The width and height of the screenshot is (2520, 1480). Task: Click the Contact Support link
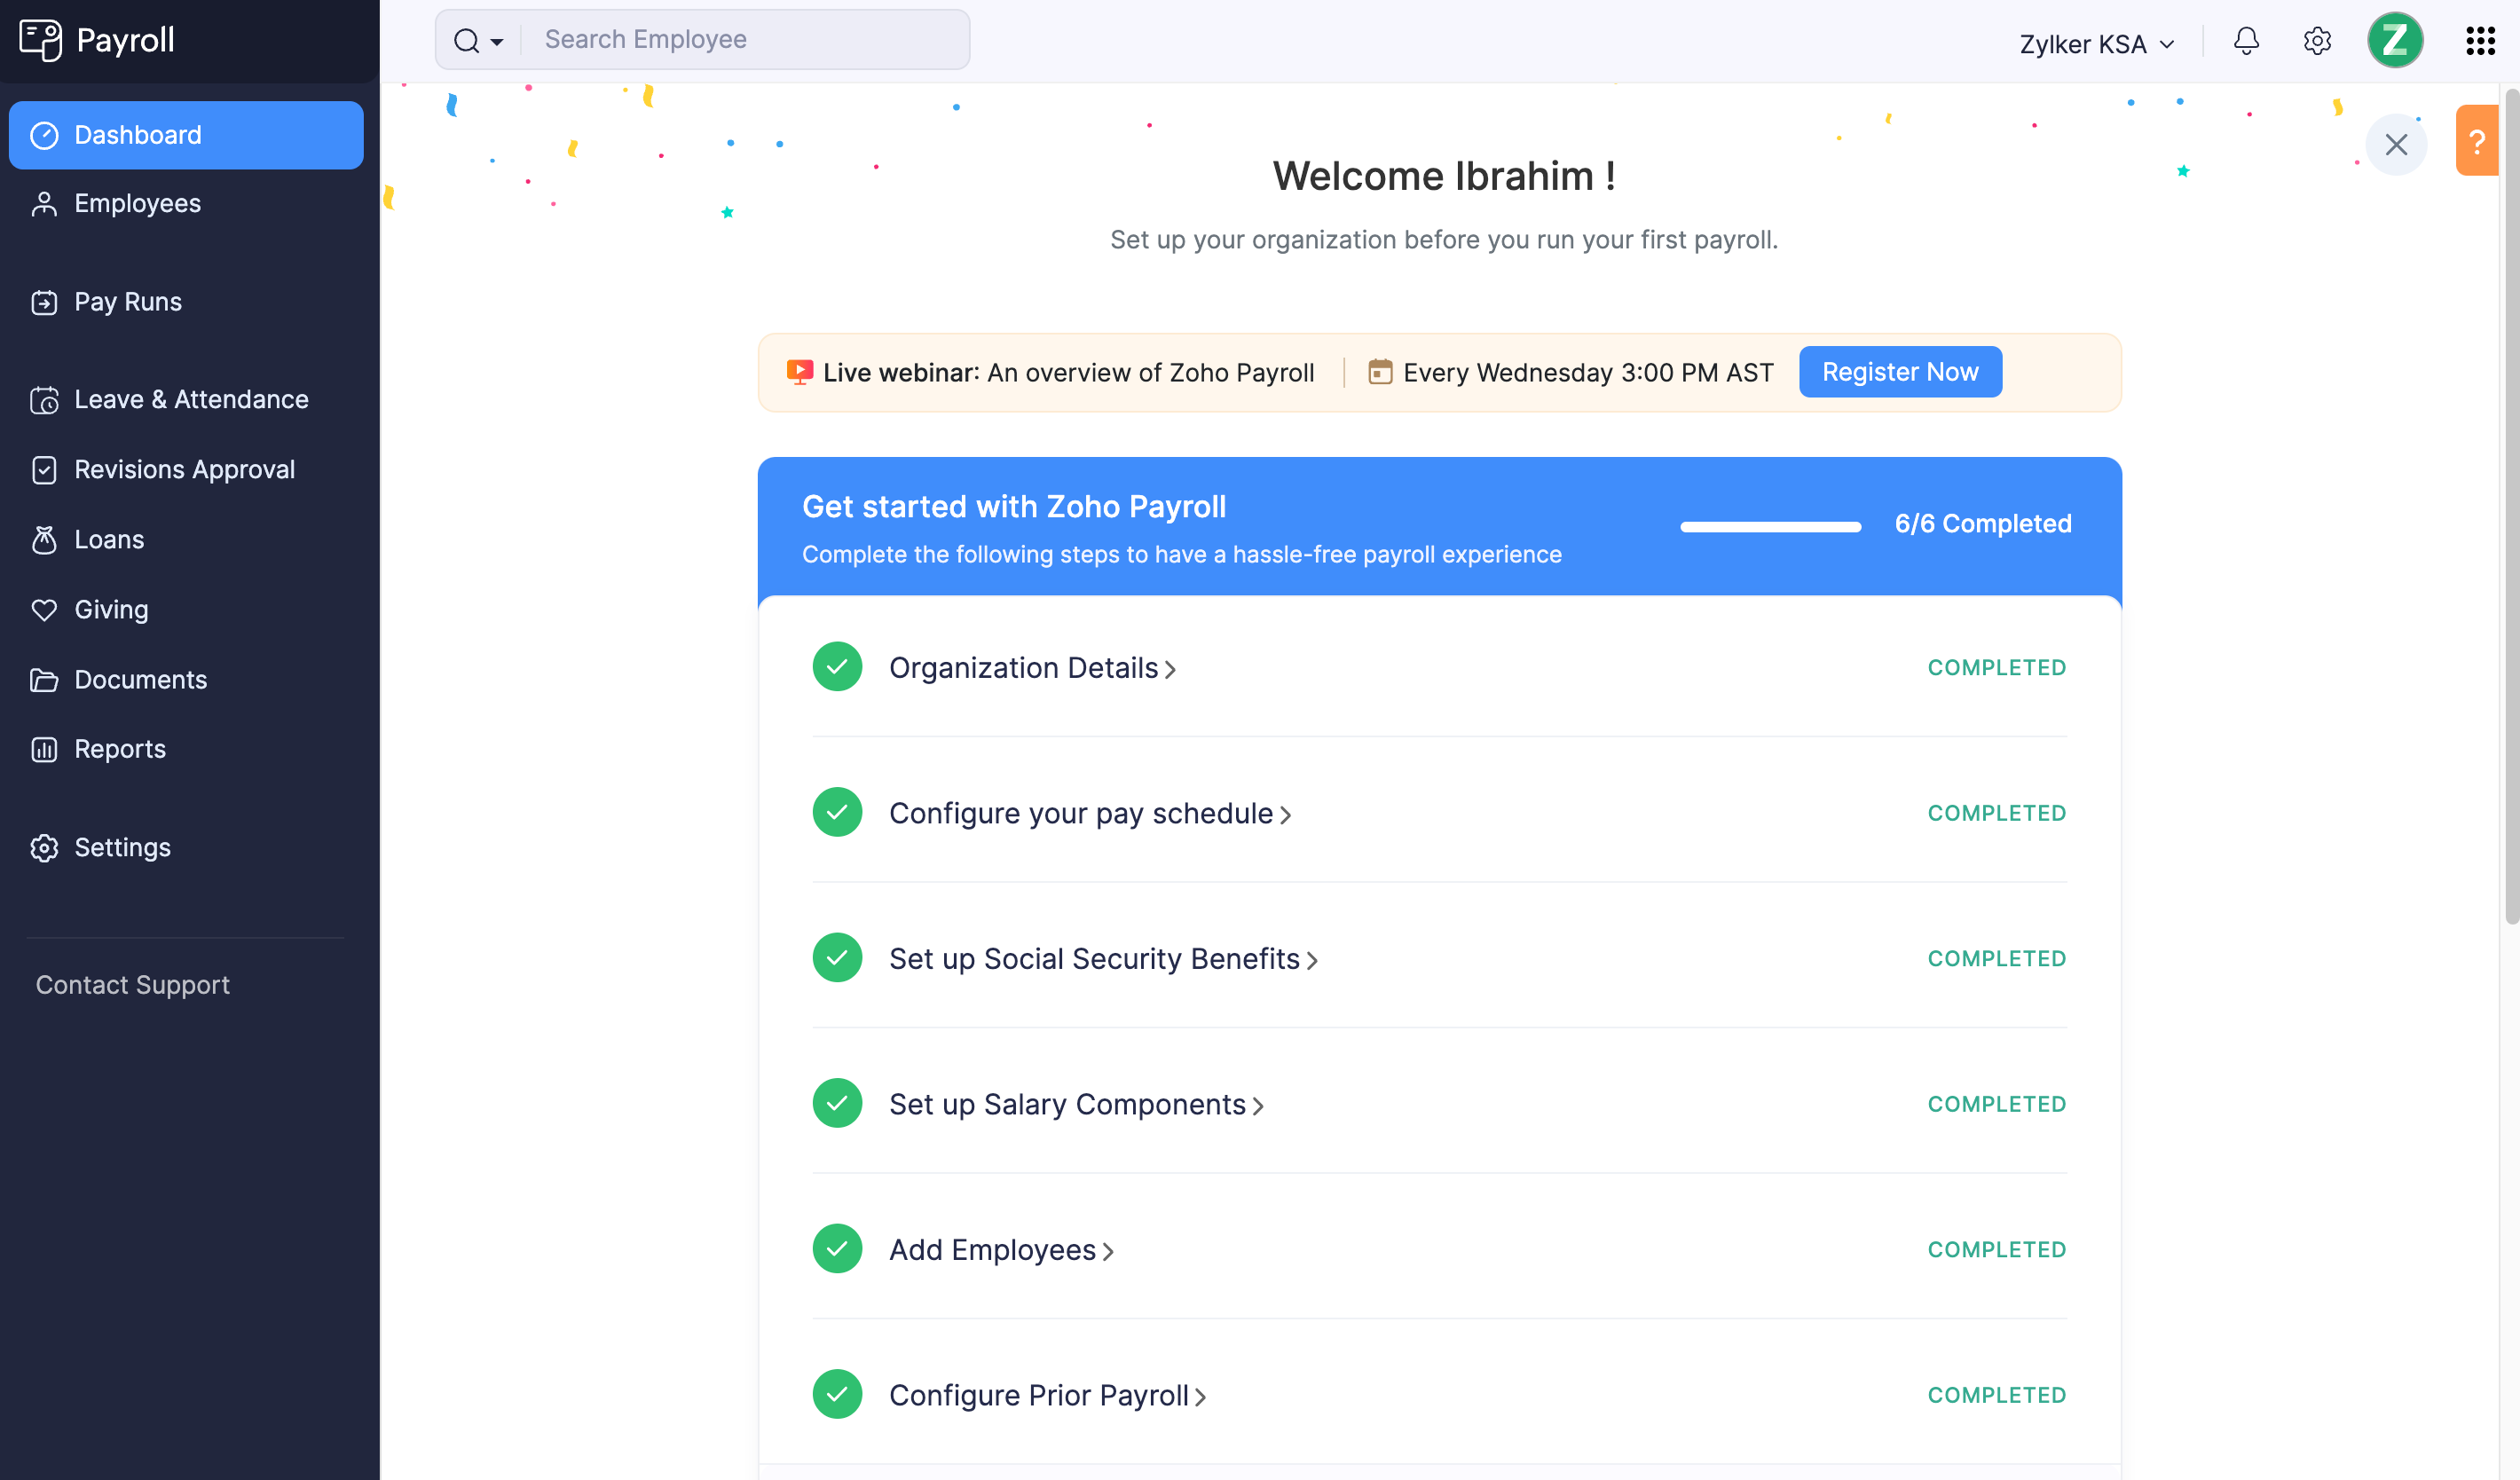point(132,984)
